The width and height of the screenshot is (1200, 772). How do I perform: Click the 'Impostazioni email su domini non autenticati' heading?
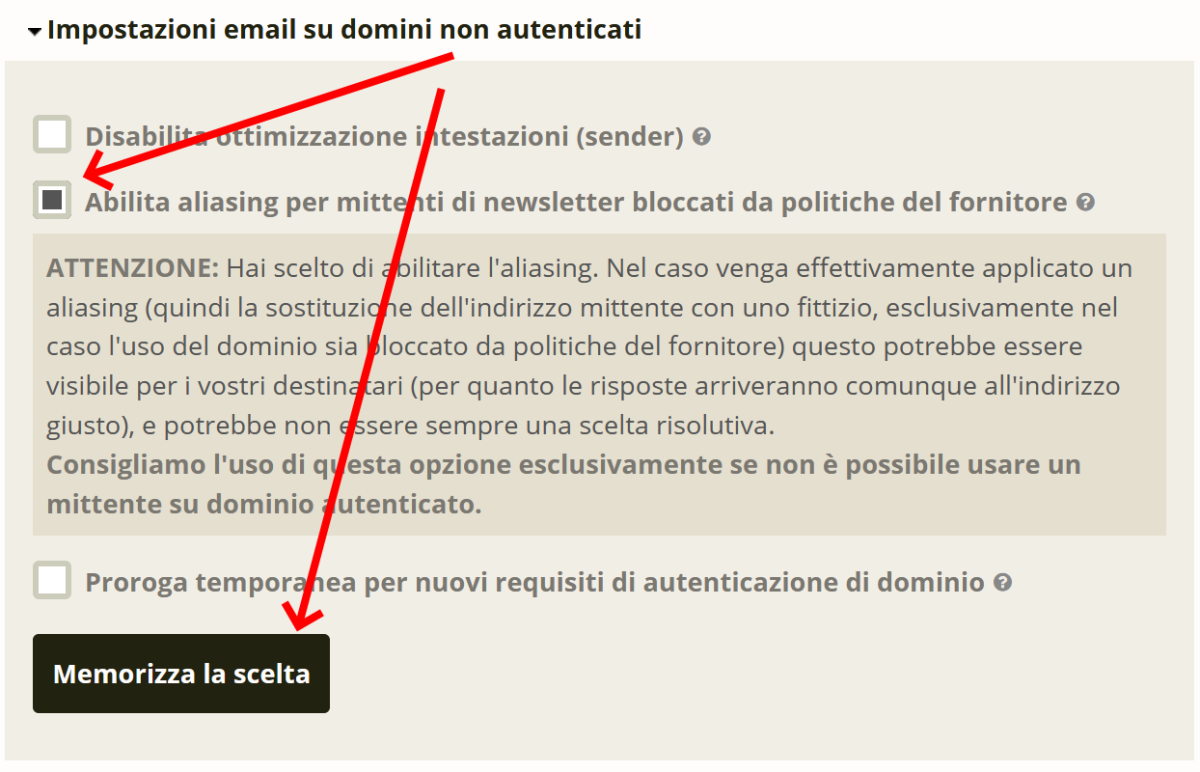pos(344,30)
